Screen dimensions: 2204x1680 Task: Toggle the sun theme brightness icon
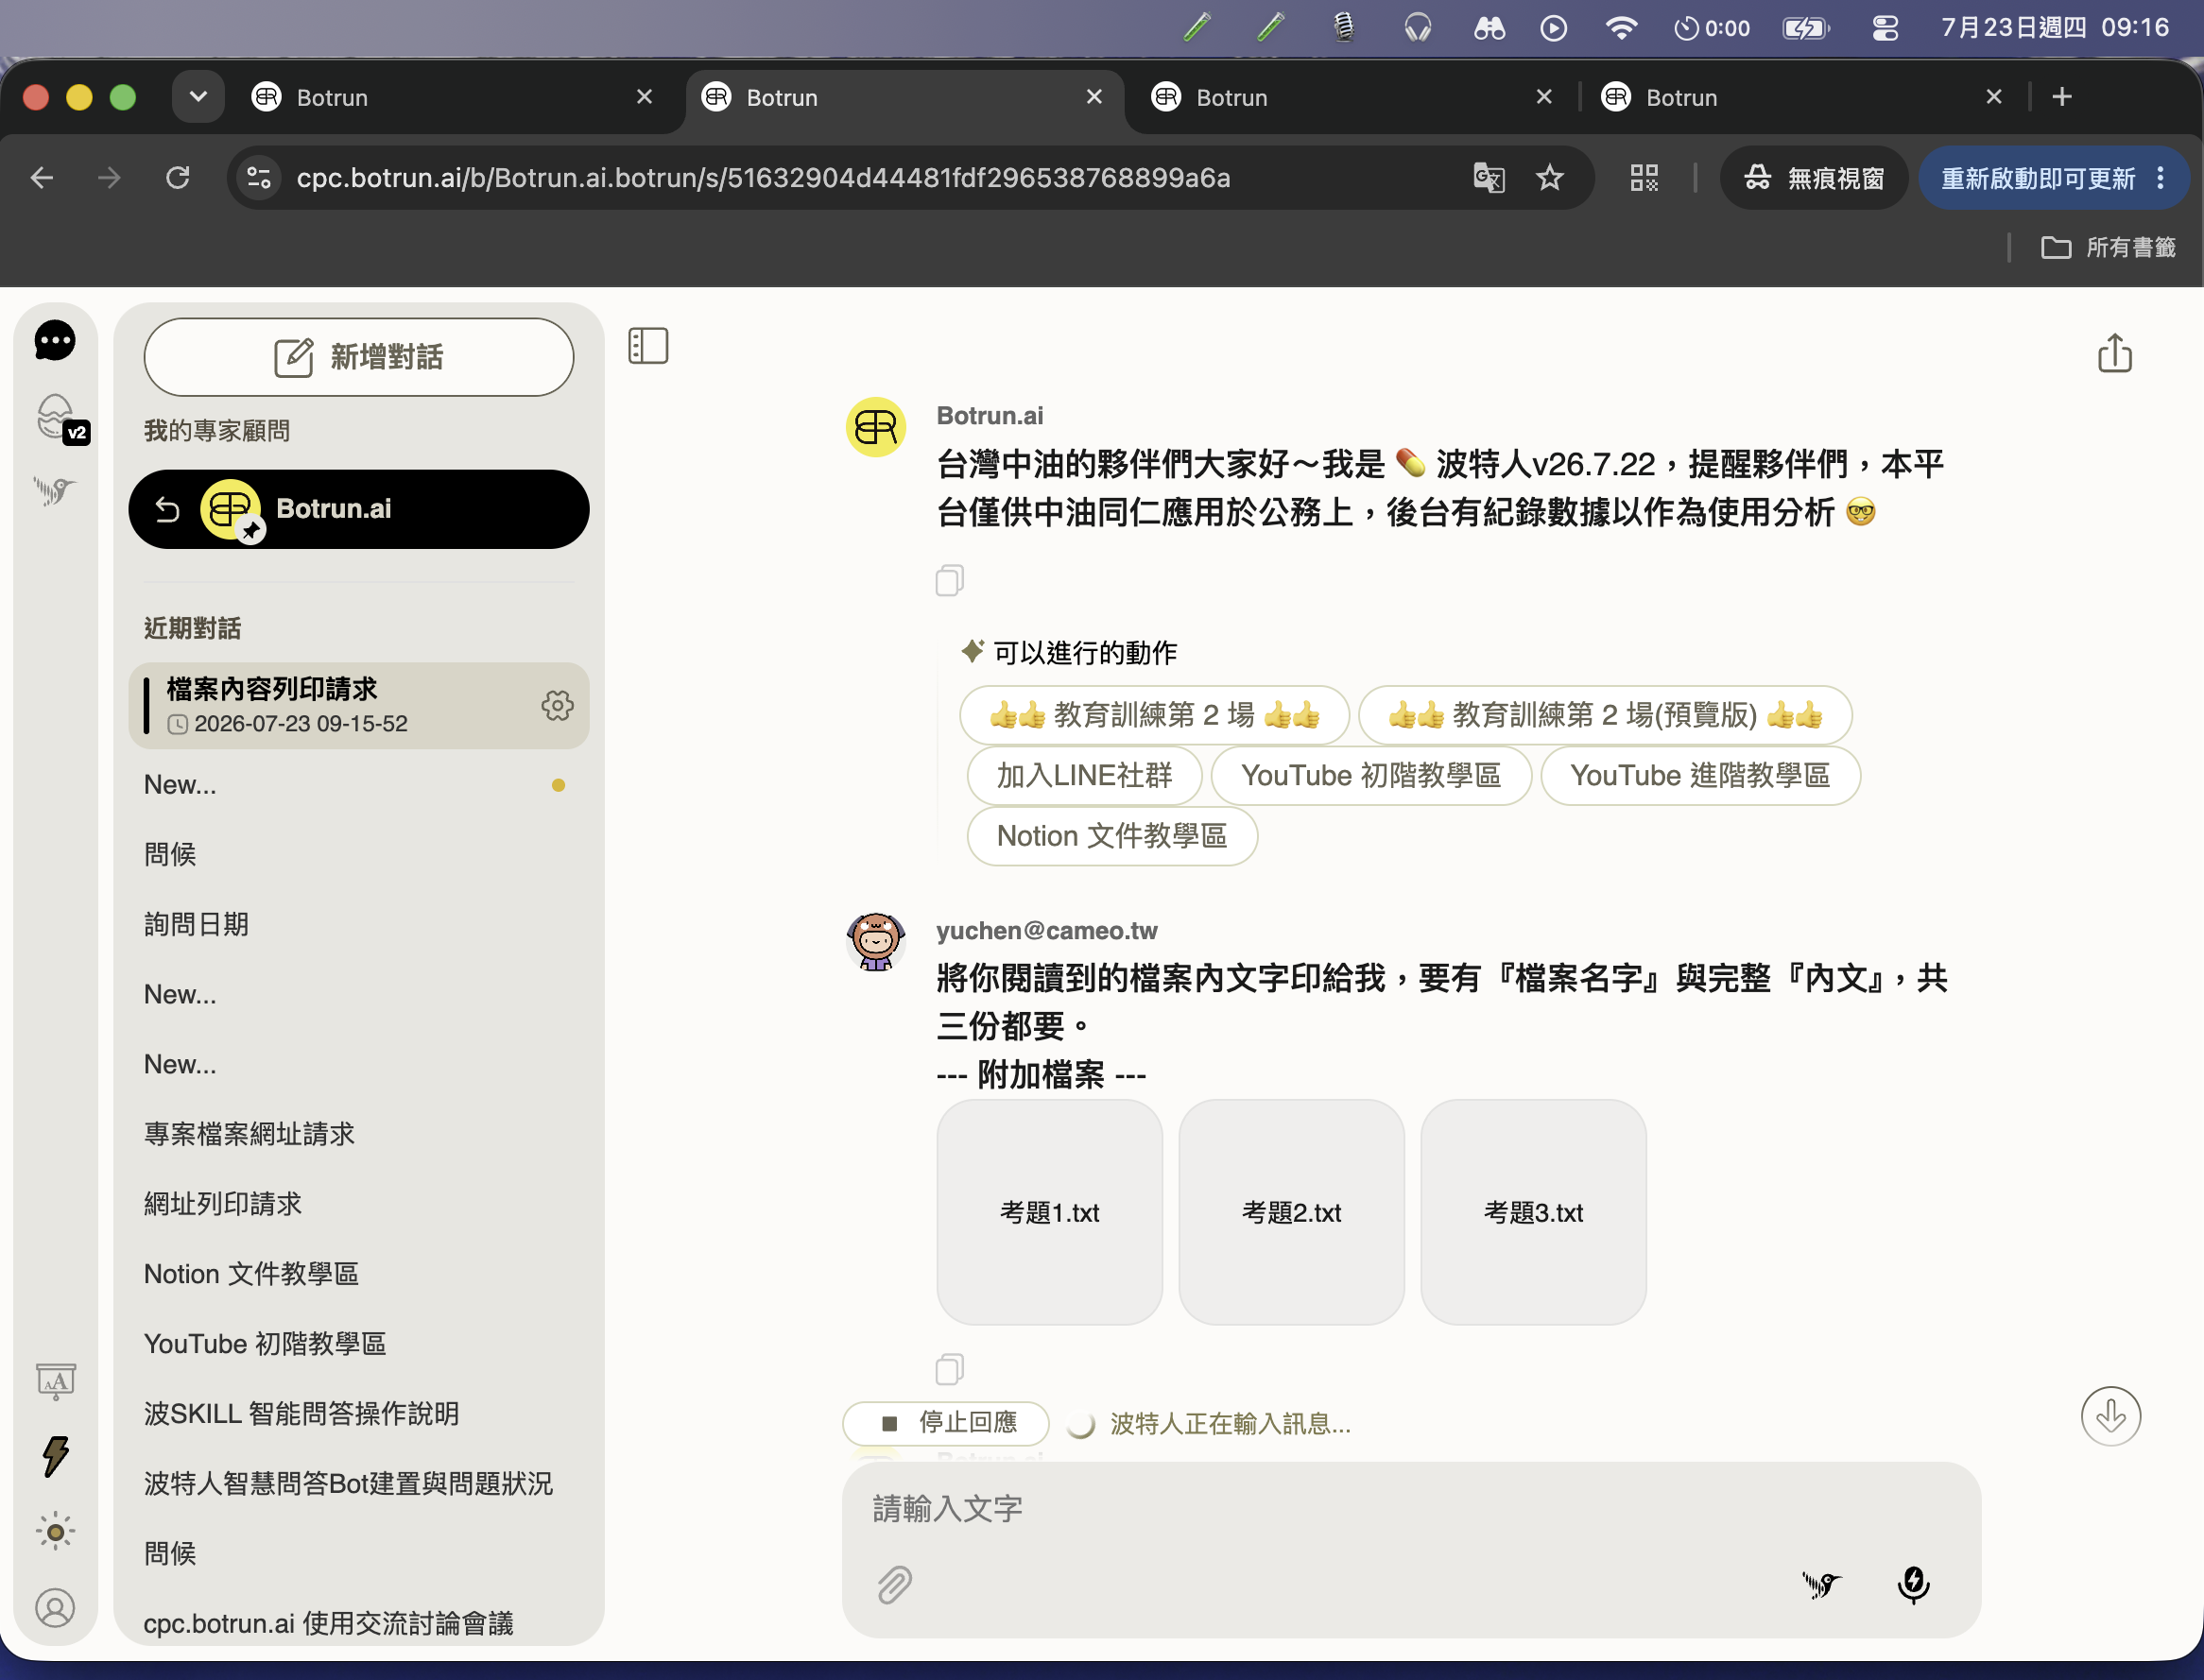(x=56, y=1532)
